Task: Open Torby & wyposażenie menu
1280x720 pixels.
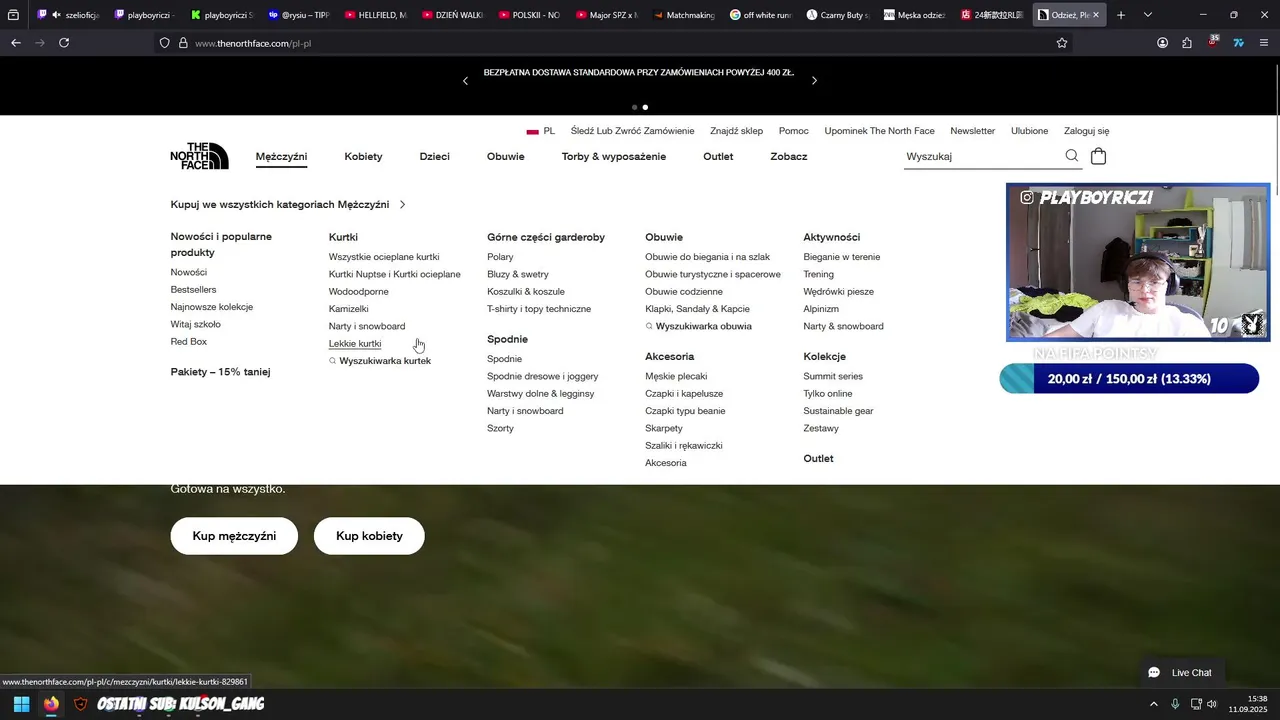Action: click(x=614, y=157)
